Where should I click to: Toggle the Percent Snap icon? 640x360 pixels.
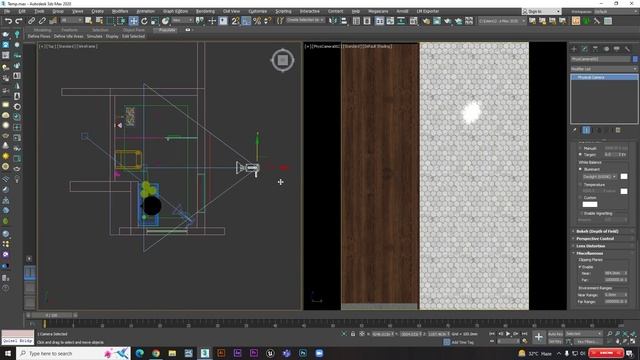point(257,21)
